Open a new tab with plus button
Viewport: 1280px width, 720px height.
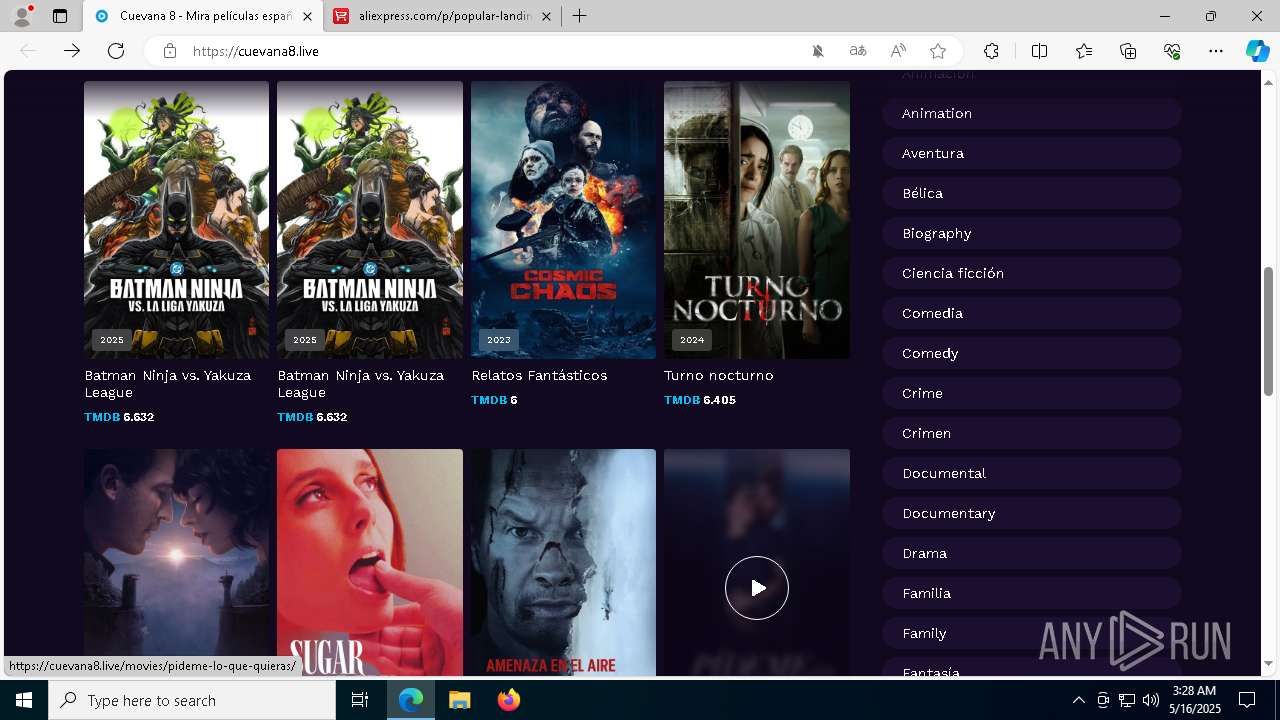(580, 16)
